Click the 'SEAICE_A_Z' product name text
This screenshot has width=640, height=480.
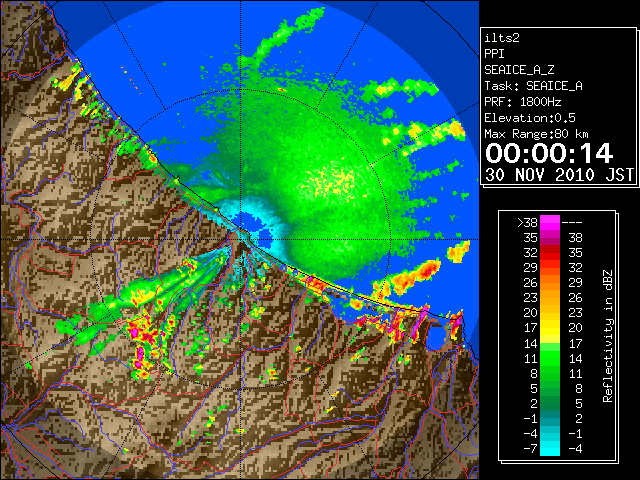tap(519, 70)
